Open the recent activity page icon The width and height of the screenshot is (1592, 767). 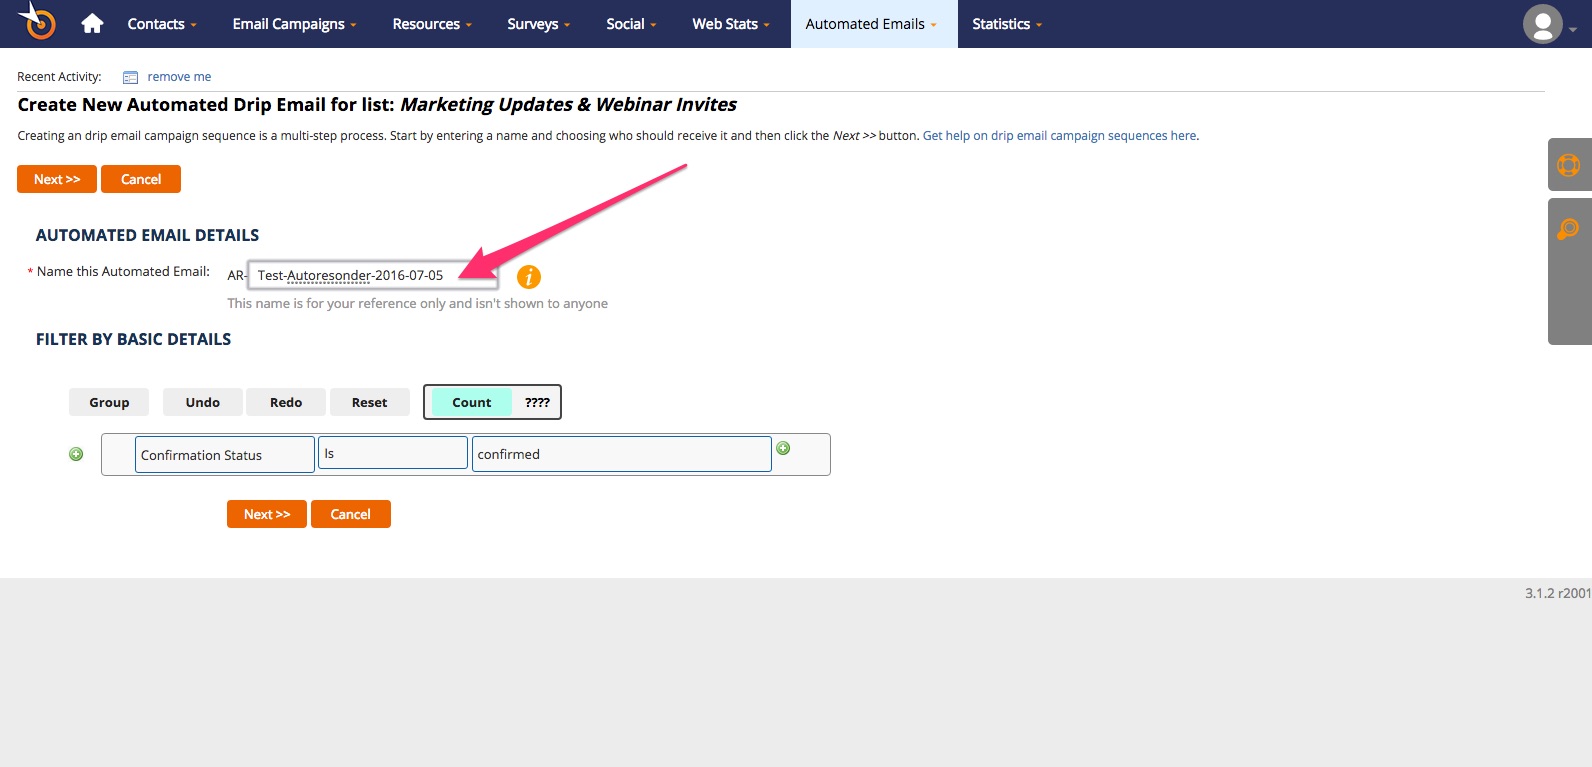[130, 77]
